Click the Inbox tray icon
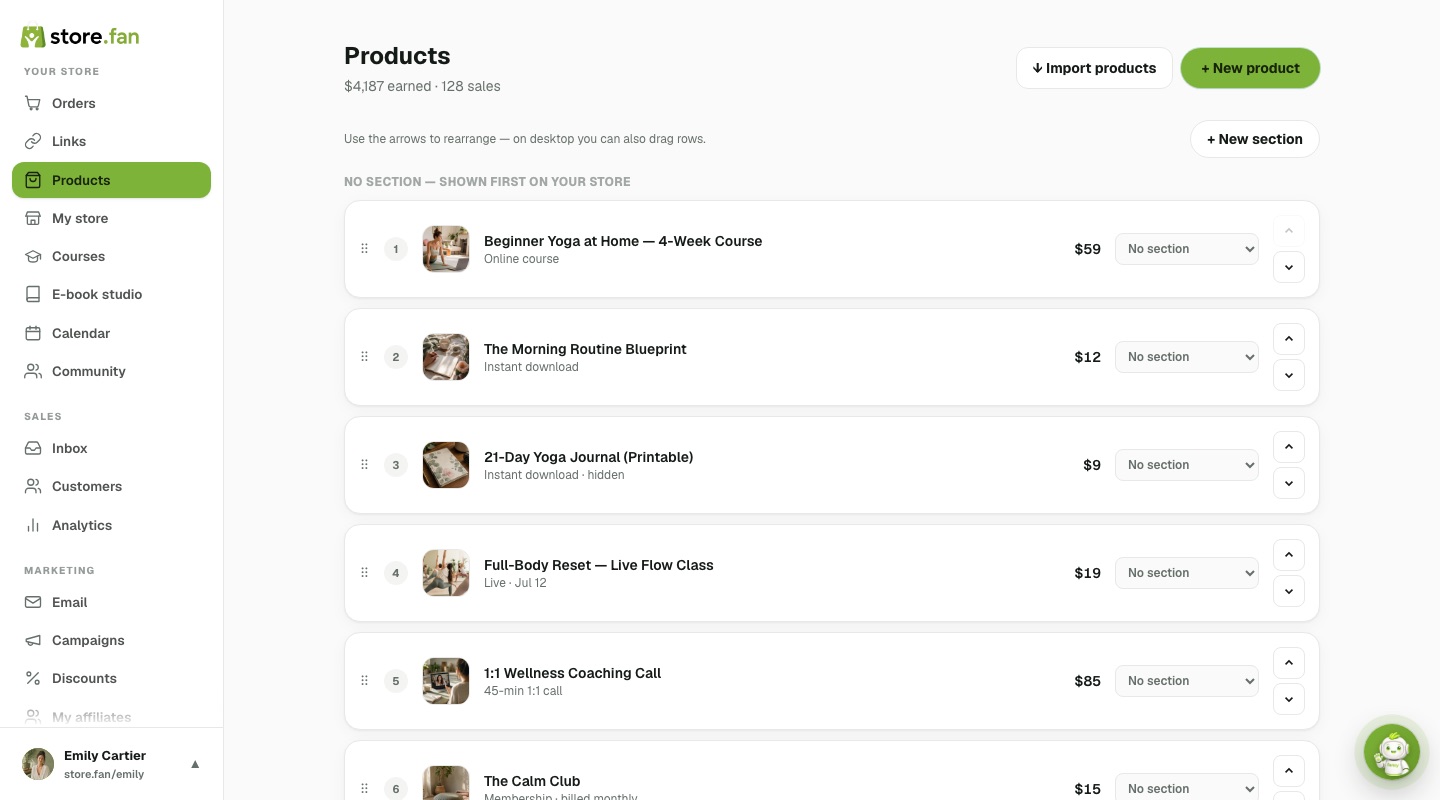 point(33,448)
